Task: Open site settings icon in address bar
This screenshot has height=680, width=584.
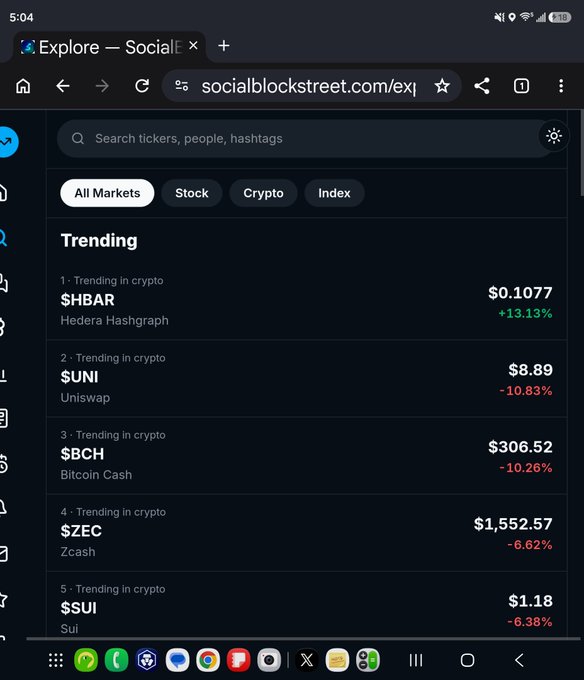Action: click(x=182, y=86)
